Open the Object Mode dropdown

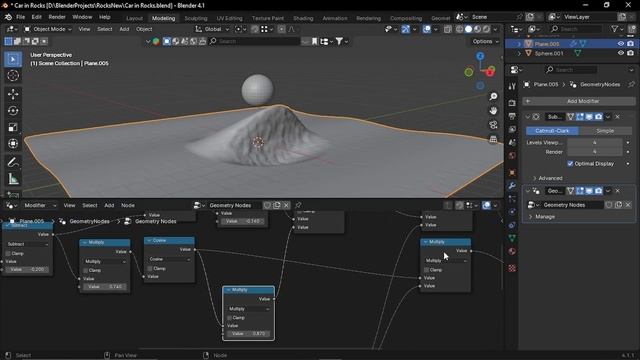47,29
